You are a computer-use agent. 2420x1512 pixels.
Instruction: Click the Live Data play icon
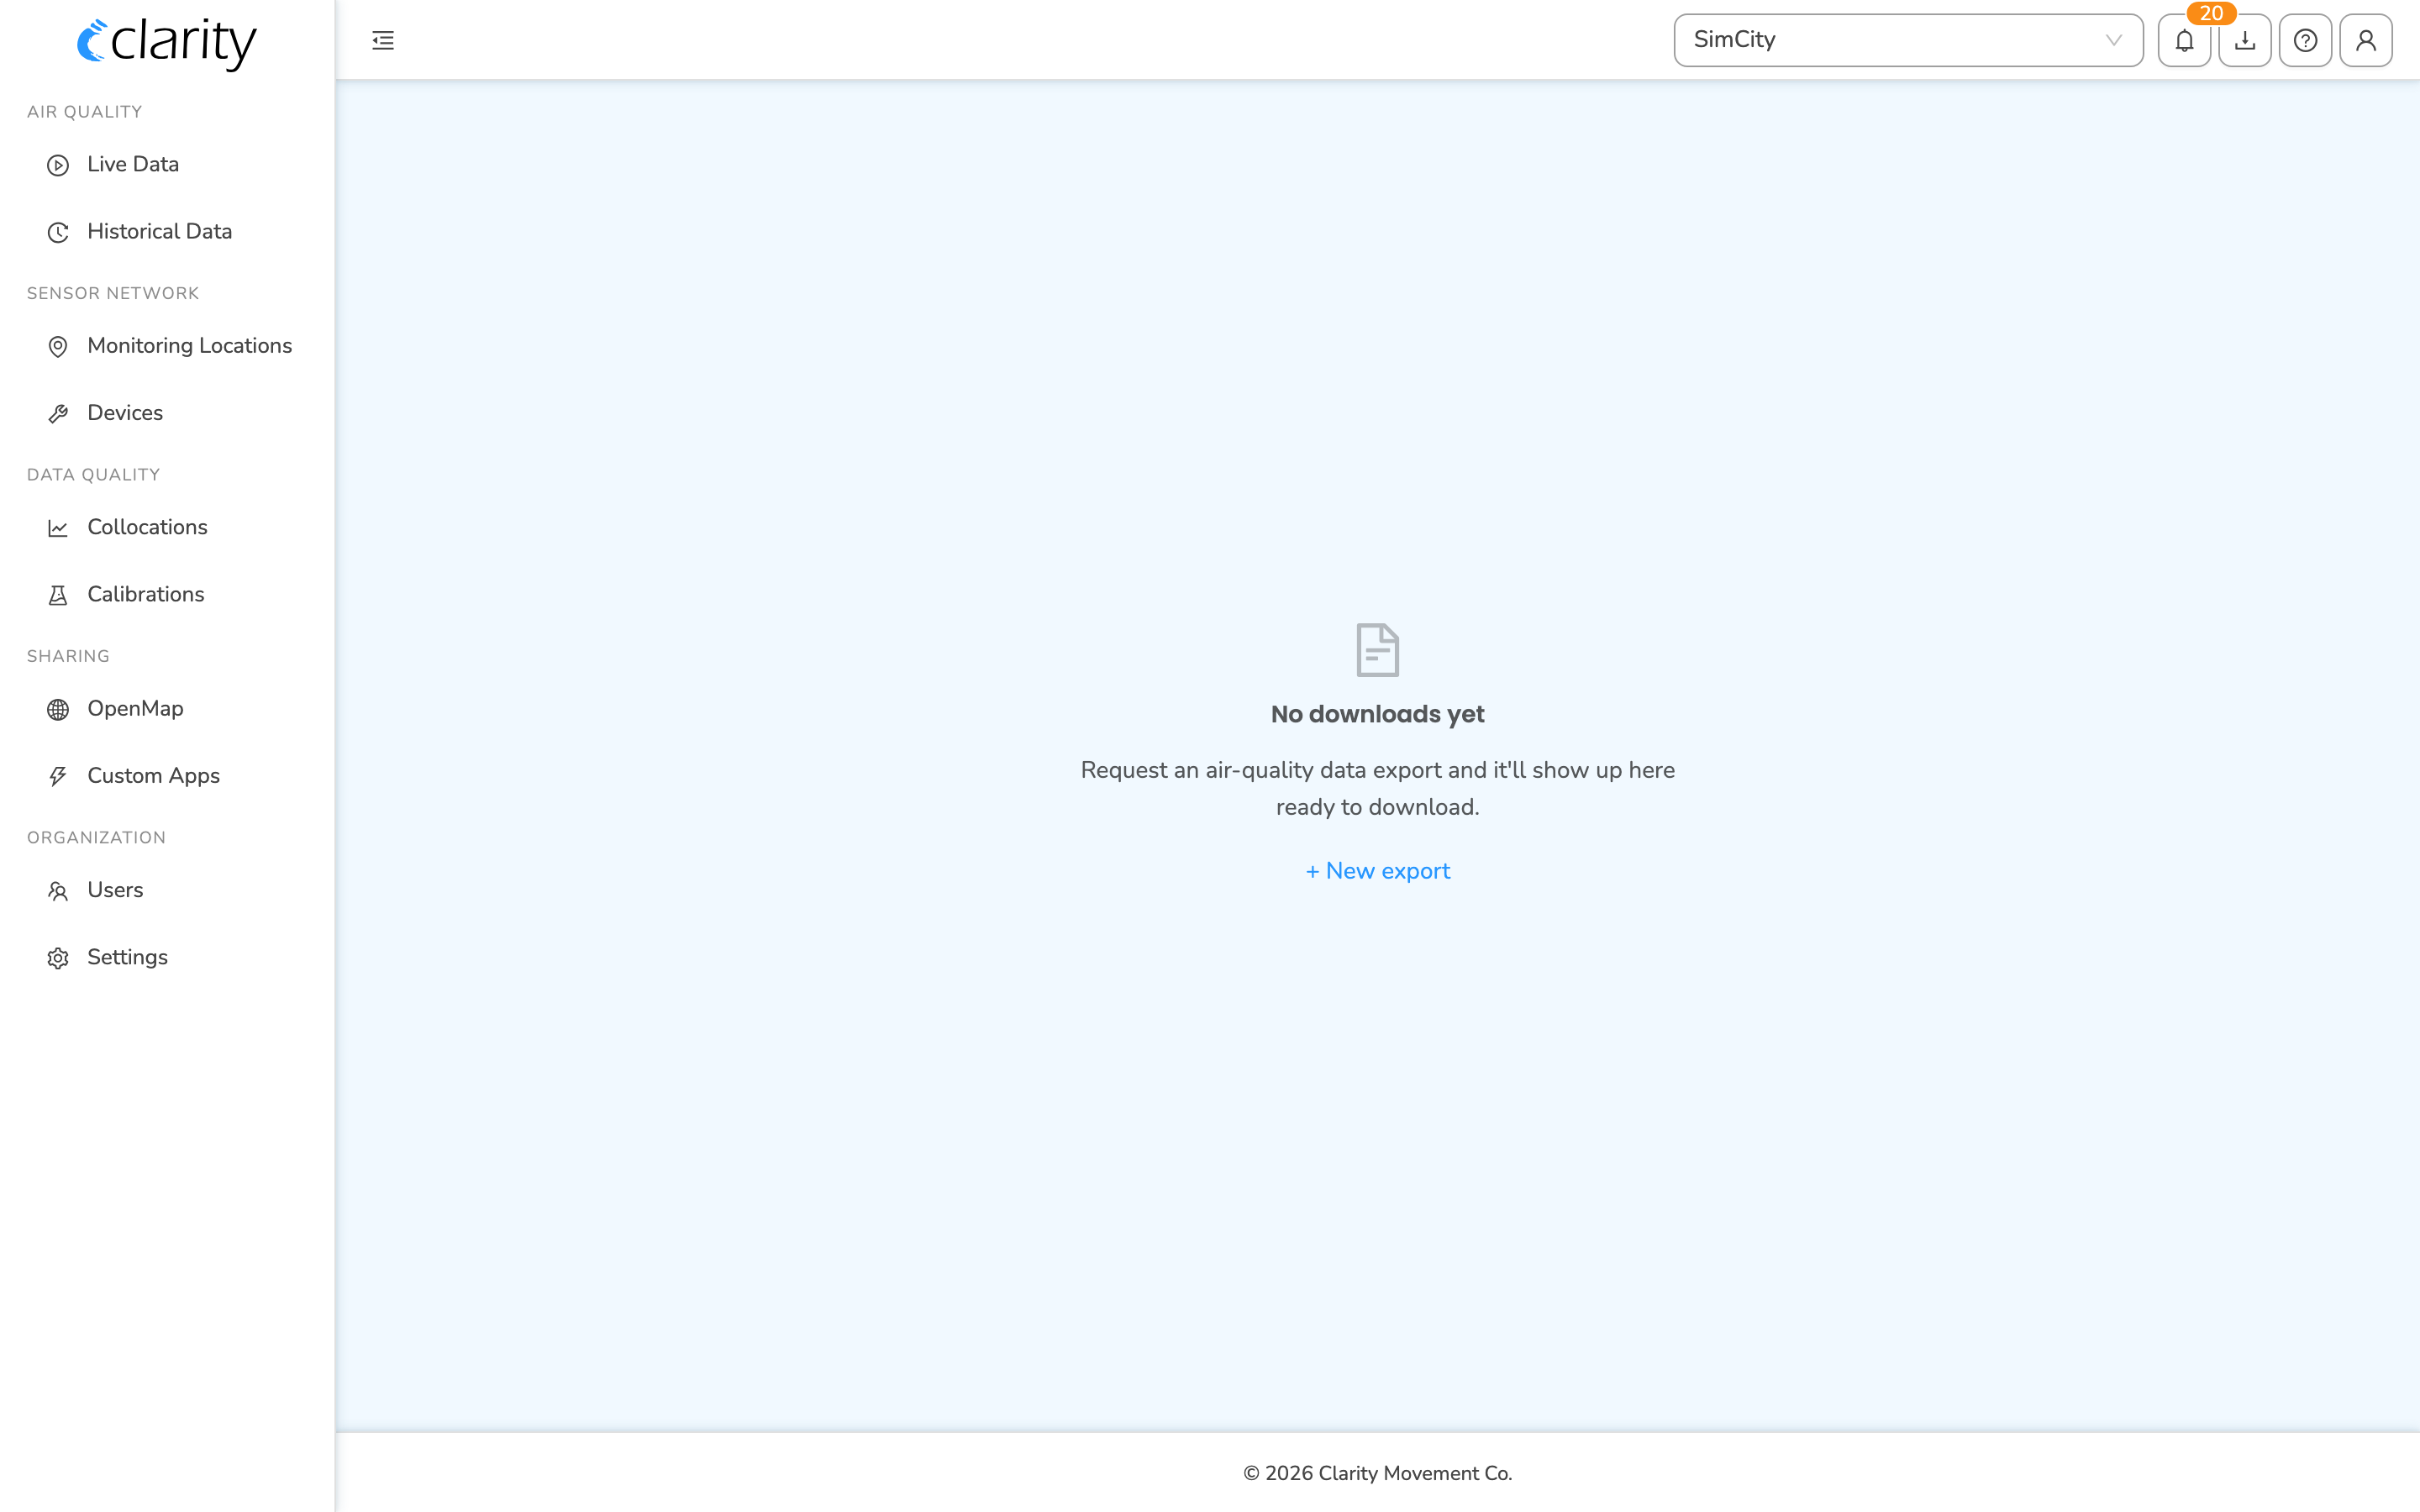pos(58,165)
